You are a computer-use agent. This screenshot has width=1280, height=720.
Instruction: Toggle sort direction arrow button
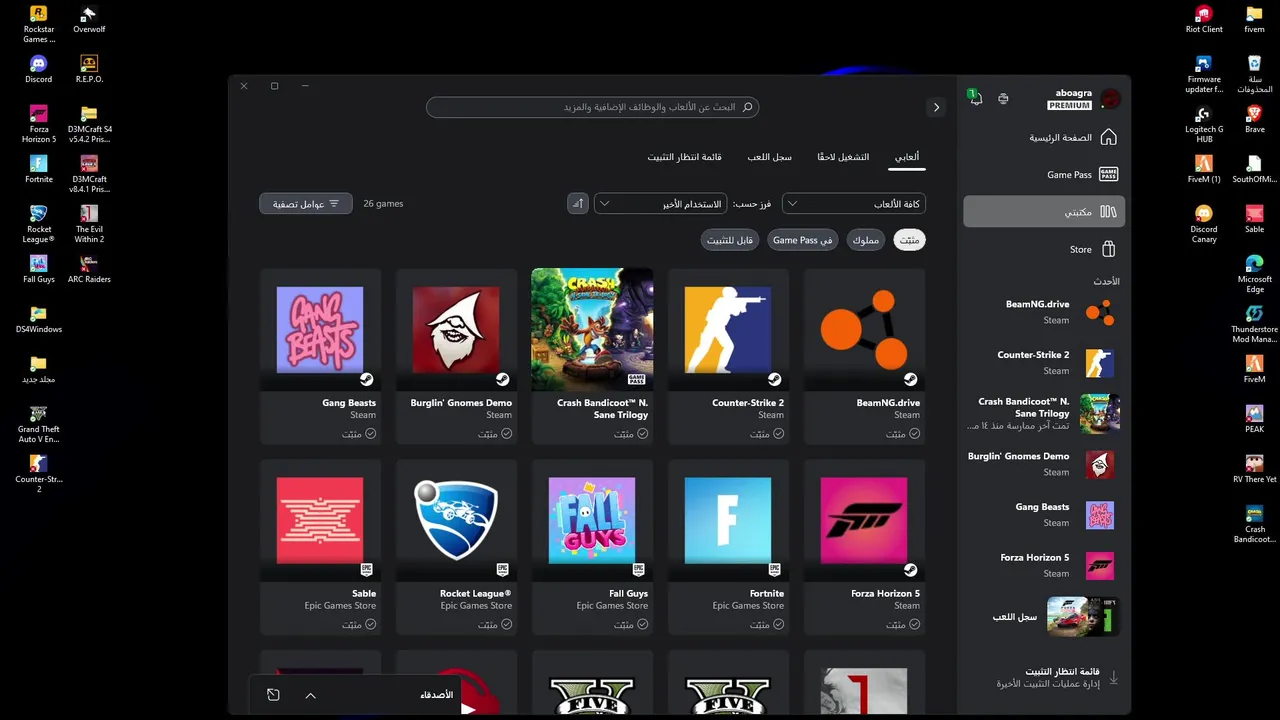(x=577, y=203)
